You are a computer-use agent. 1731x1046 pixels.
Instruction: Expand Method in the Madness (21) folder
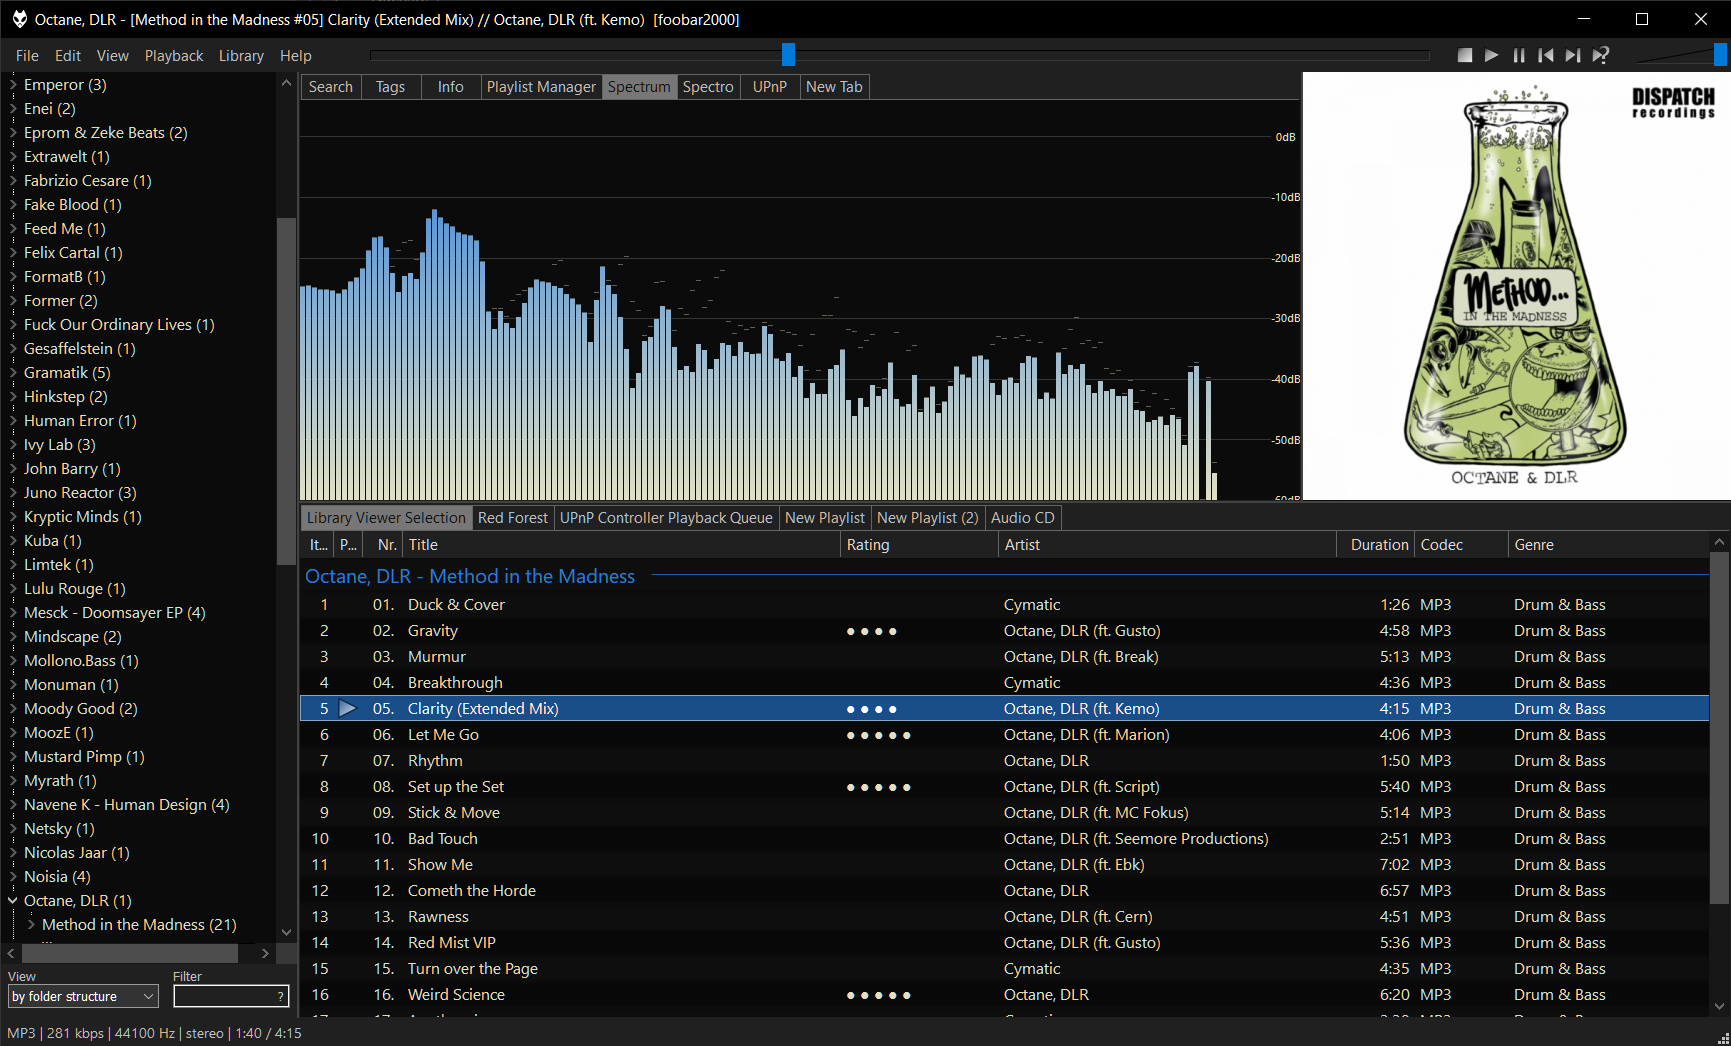point(31,925)
